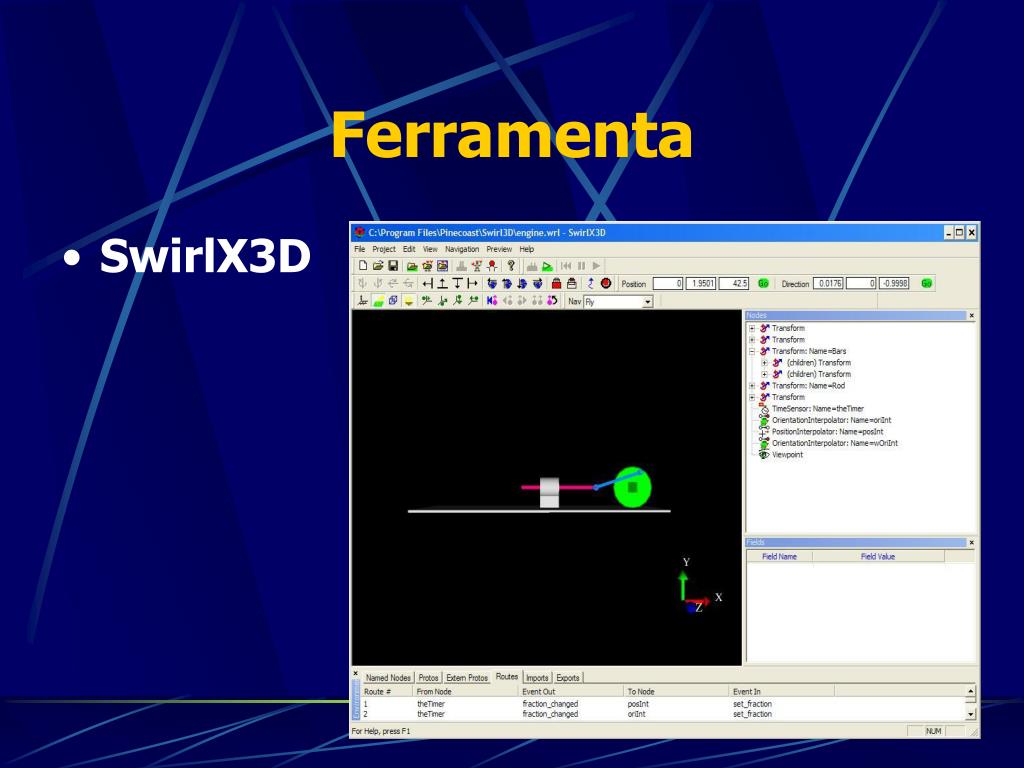Switch to the Protos tab
Viewport: 1024px width, 768px height.
[428, 678]
